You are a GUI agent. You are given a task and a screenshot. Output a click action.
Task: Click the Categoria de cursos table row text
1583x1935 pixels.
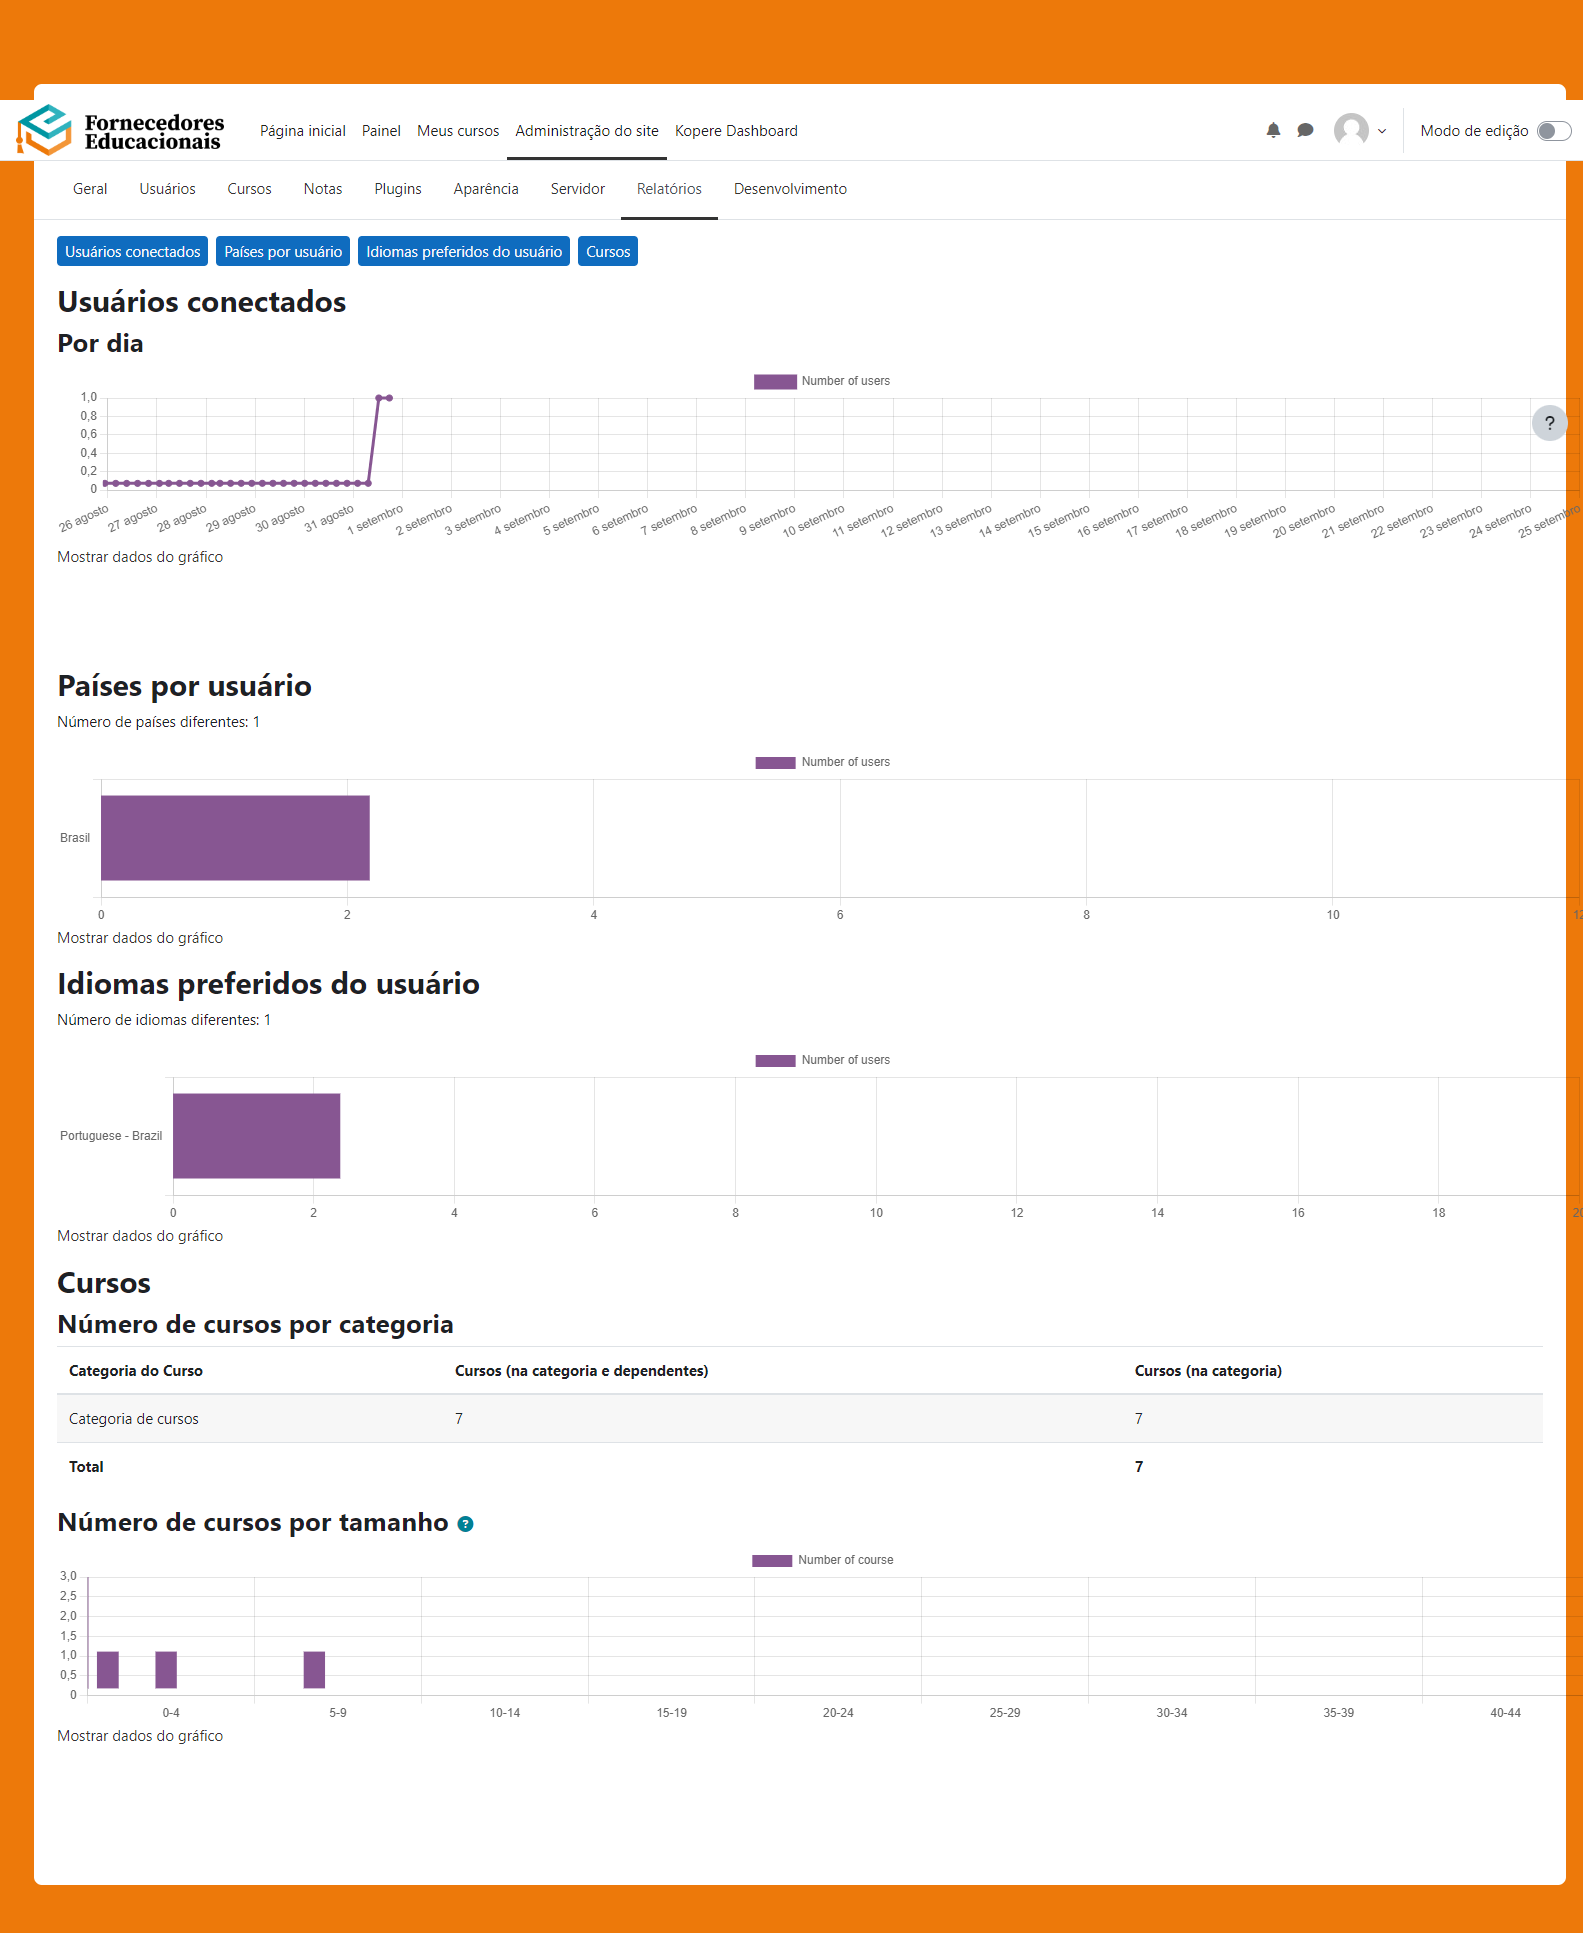pos(134,1419)
